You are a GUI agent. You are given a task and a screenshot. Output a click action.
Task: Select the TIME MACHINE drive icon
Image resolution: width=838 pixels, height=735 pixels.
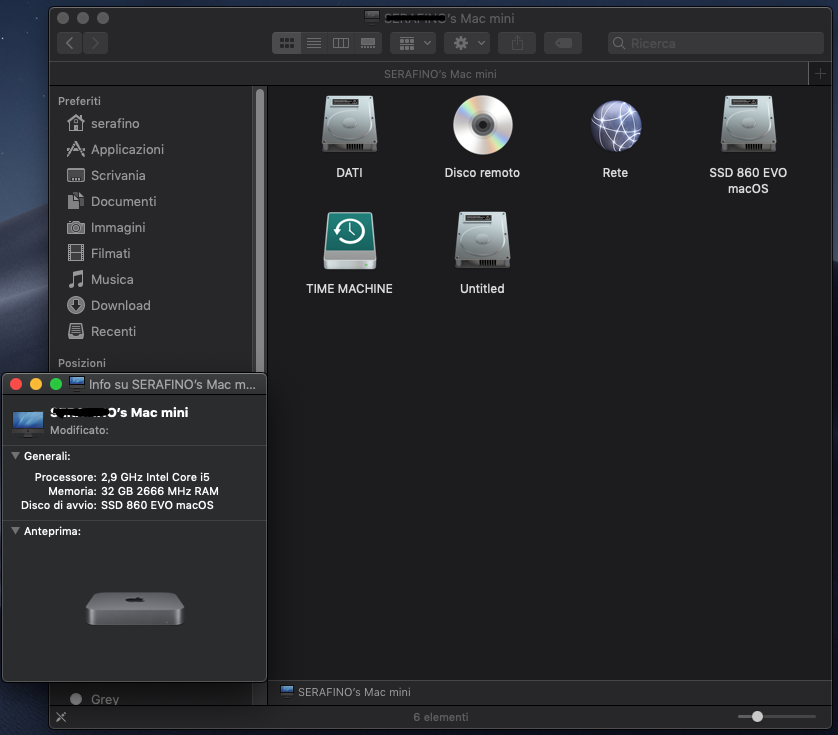[350, 241]
